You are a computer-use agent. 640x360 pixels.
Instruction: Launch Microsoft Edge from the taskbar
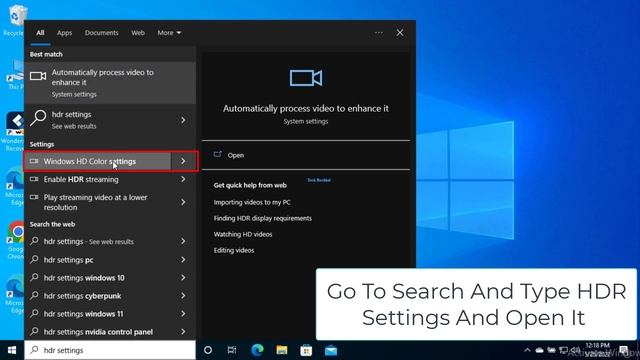[x=257, y=350]
